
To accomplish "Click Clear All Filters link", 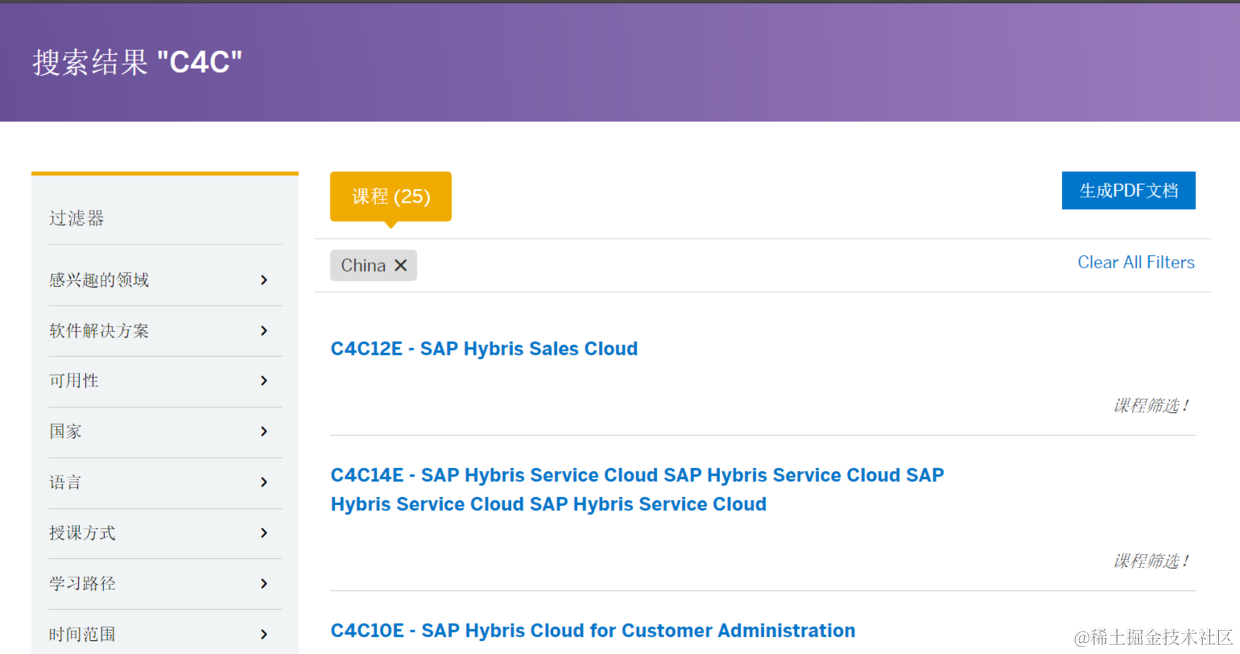I will tap(1135, 262).
